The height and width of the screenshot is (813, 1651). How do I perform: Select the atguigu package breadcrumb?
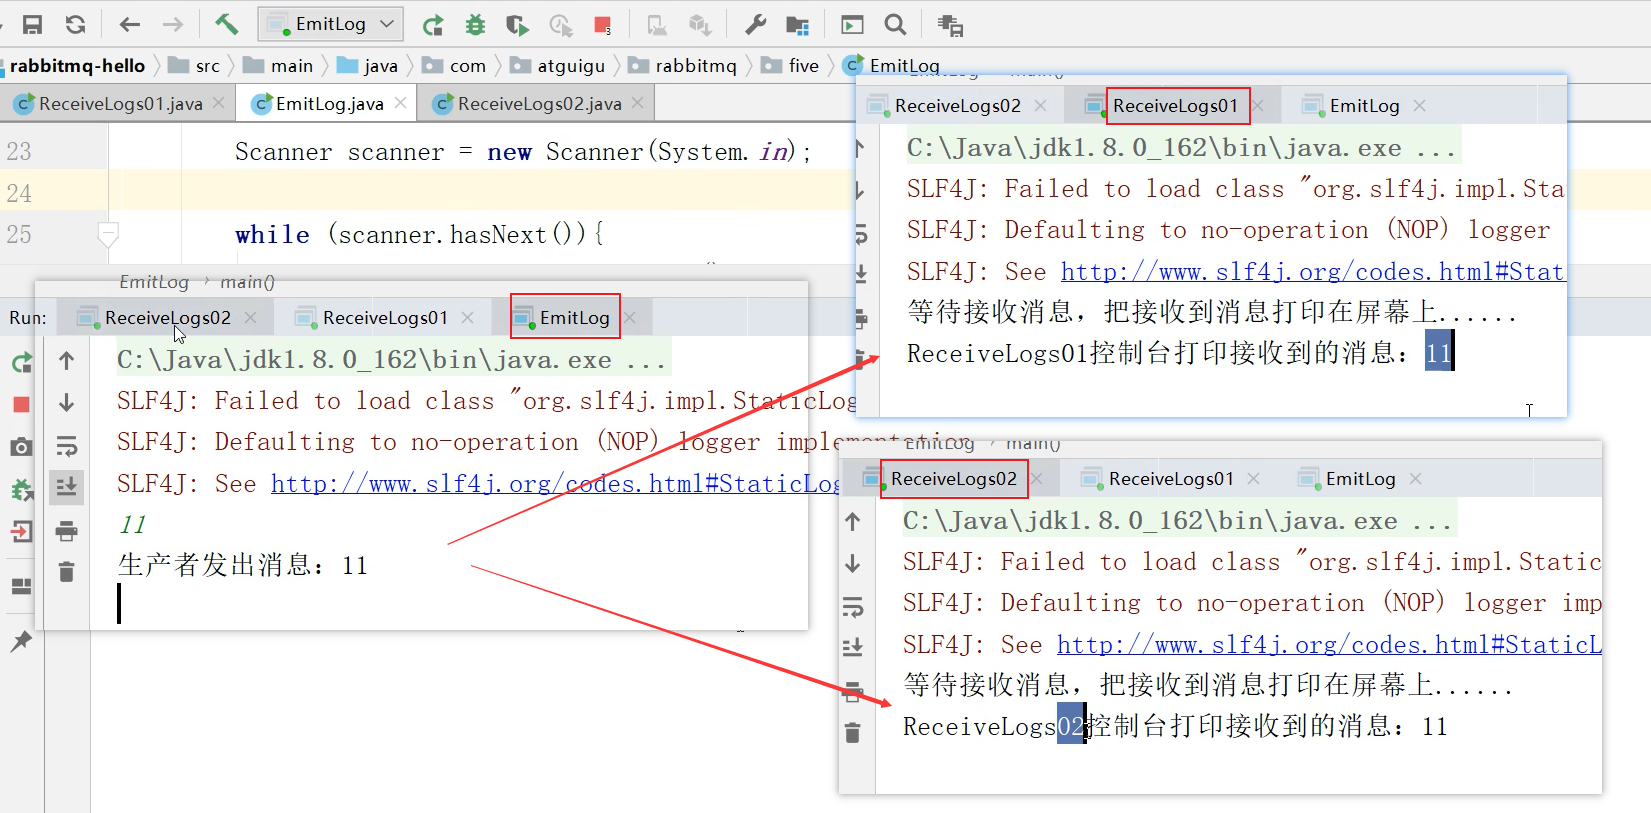click(558, 66)
